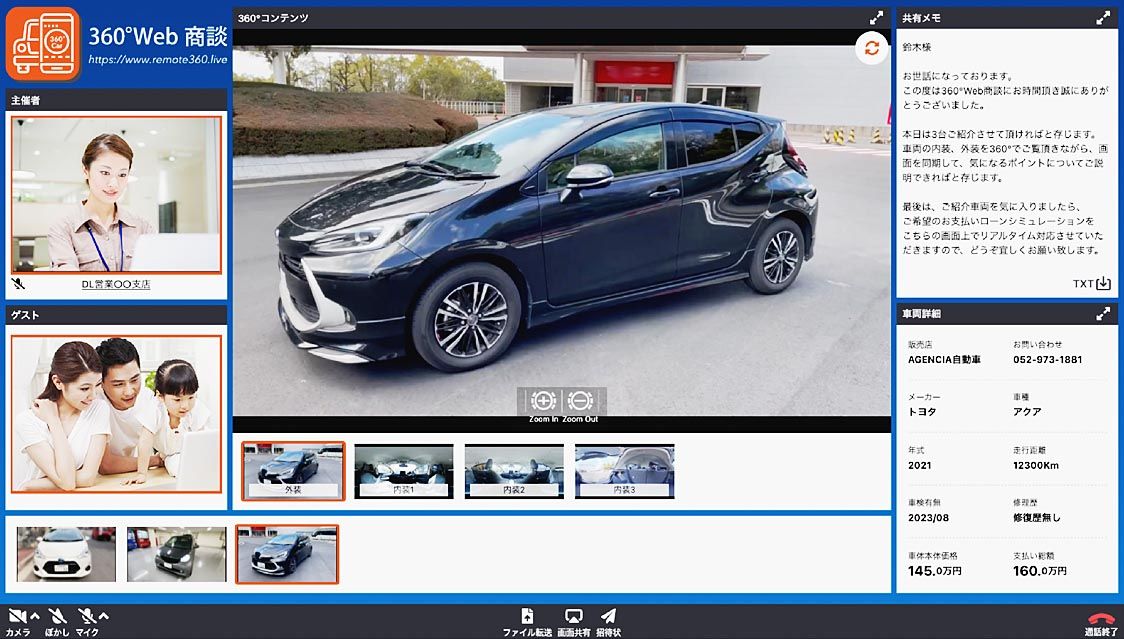Click the Zoom In magnifier icon
This screenshot has width=1124, height=639.
click(543, 401)
